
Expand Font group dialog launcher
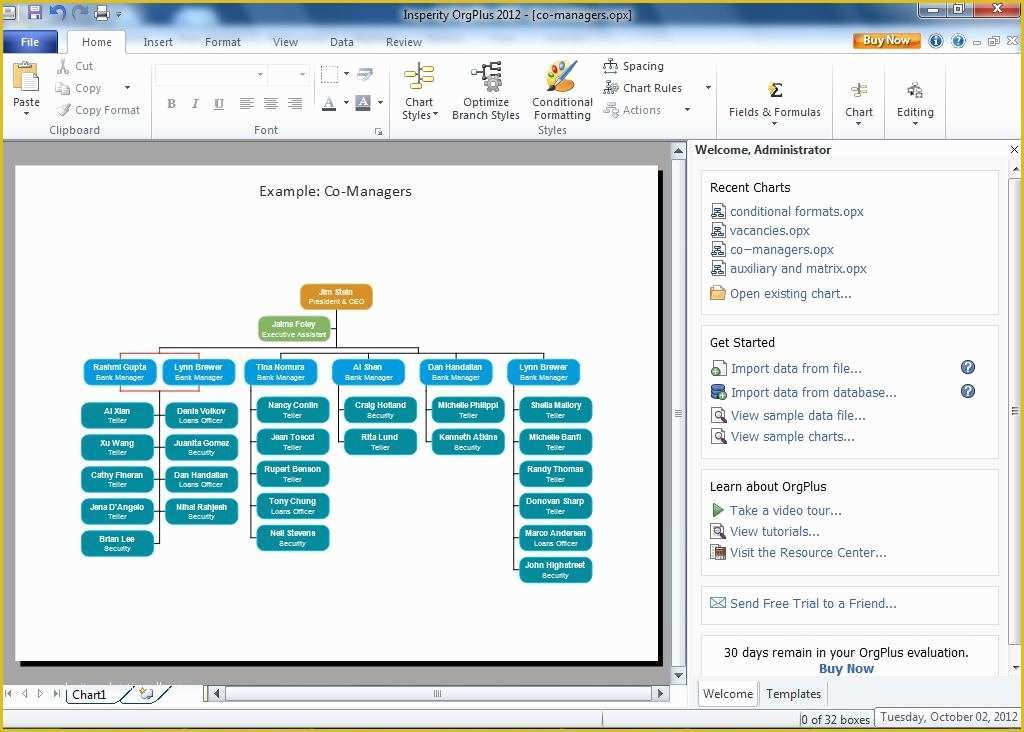click(378, 131)
